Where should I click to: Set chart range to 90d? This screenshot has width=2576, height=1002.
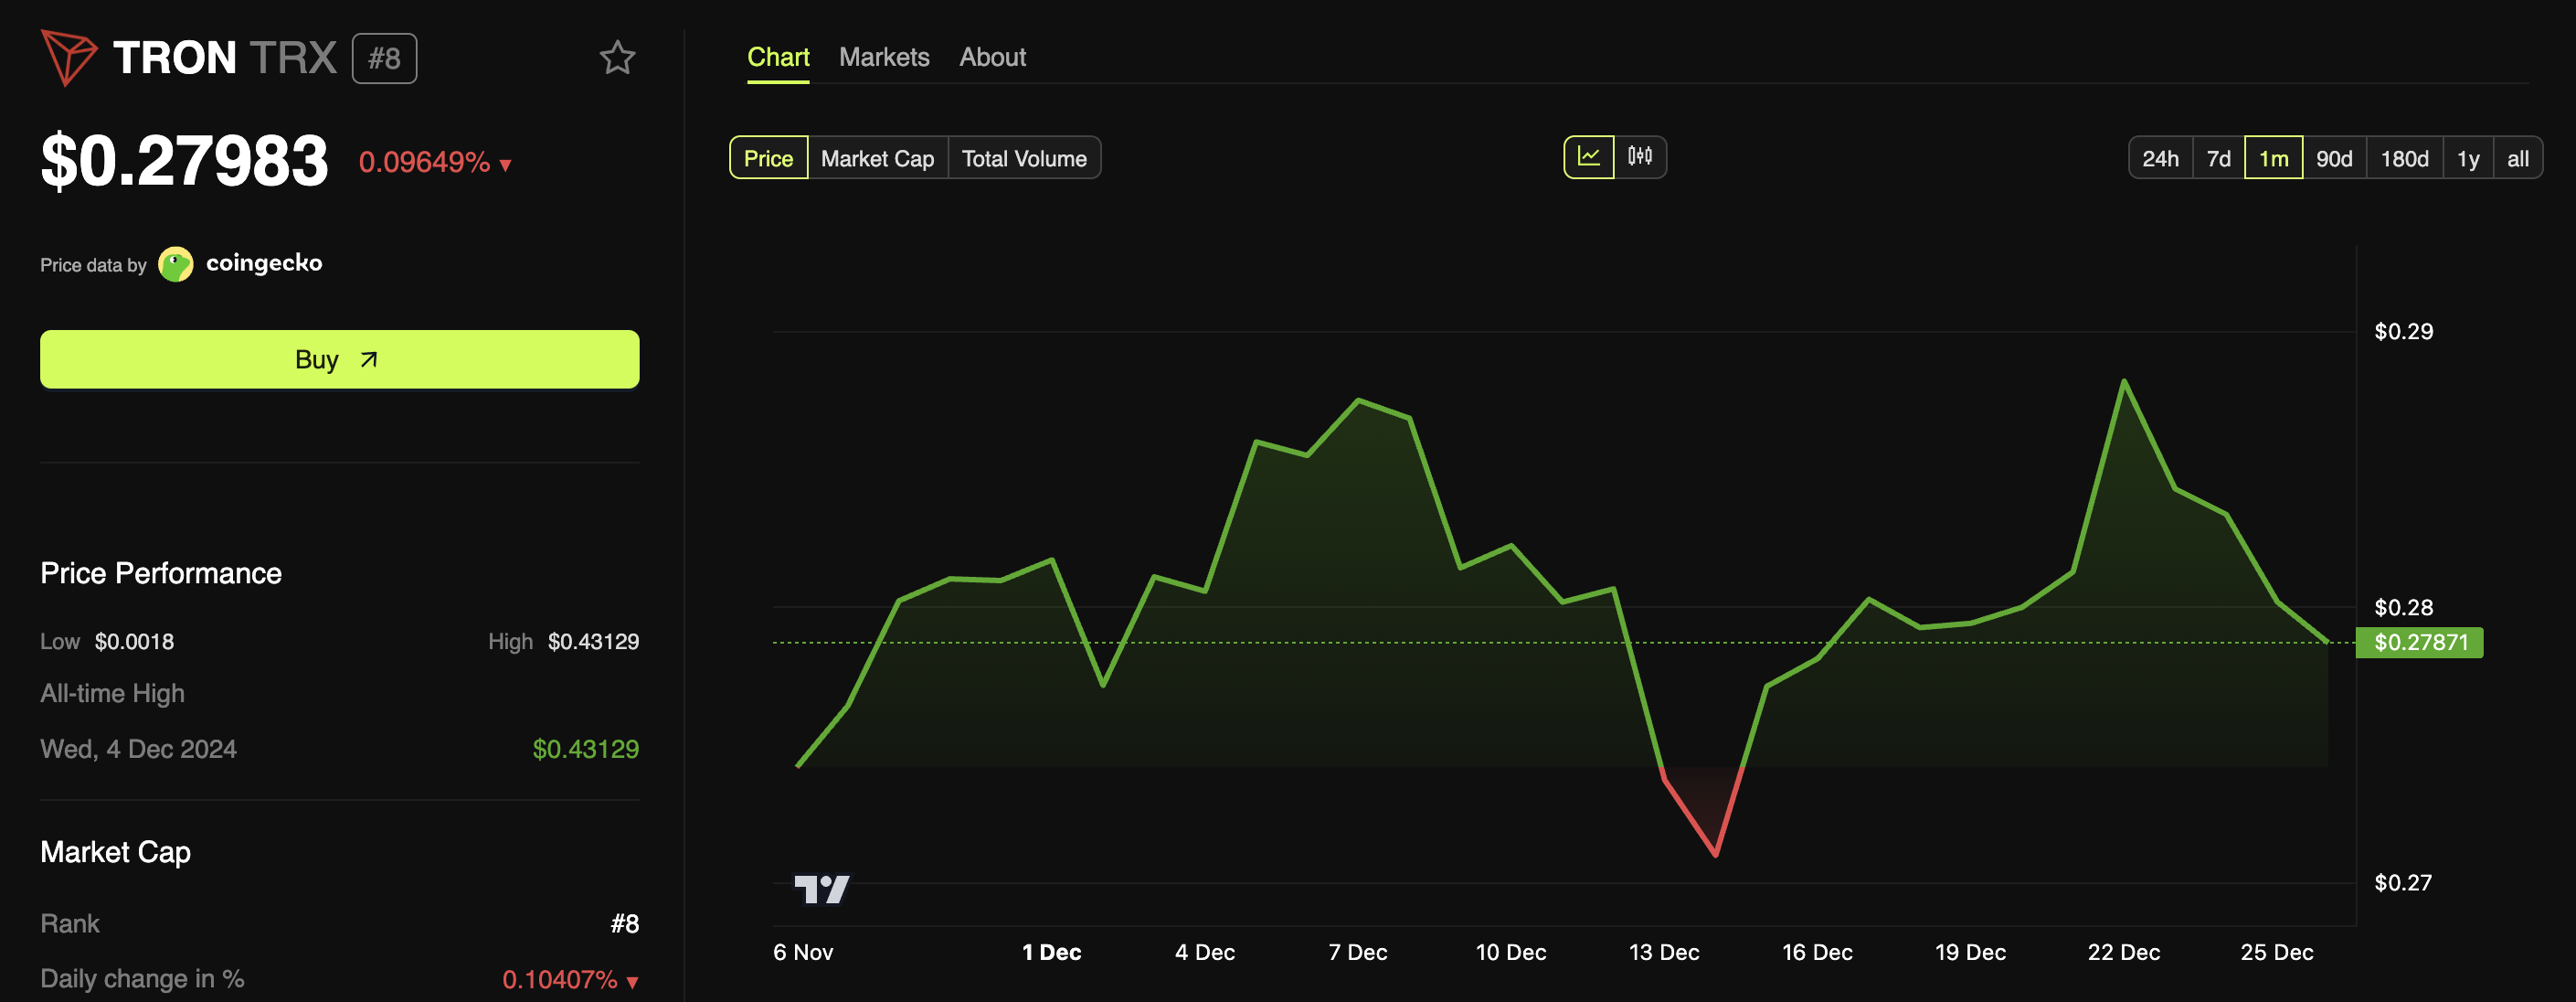point(2334,158)
